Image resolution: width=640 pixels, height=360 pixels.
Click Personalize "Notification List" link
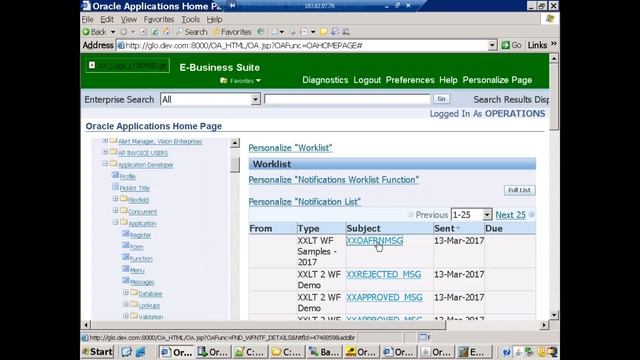tap(304, 202)
